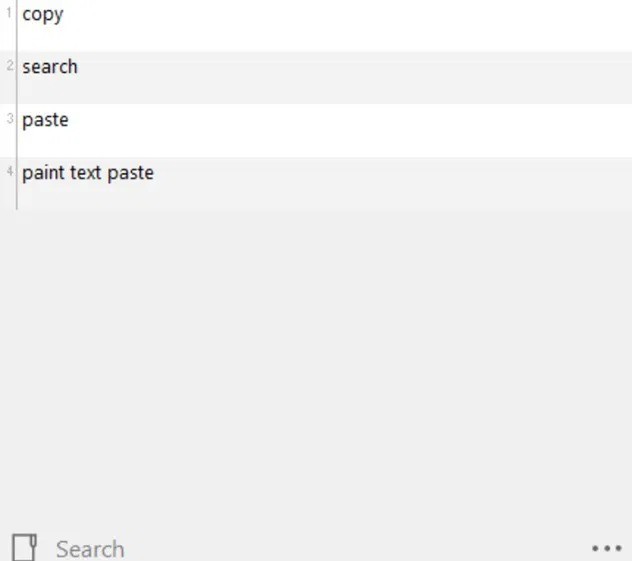Click the word 'paint' in fourth clip

pyautogui.click(x=43, y=173)
